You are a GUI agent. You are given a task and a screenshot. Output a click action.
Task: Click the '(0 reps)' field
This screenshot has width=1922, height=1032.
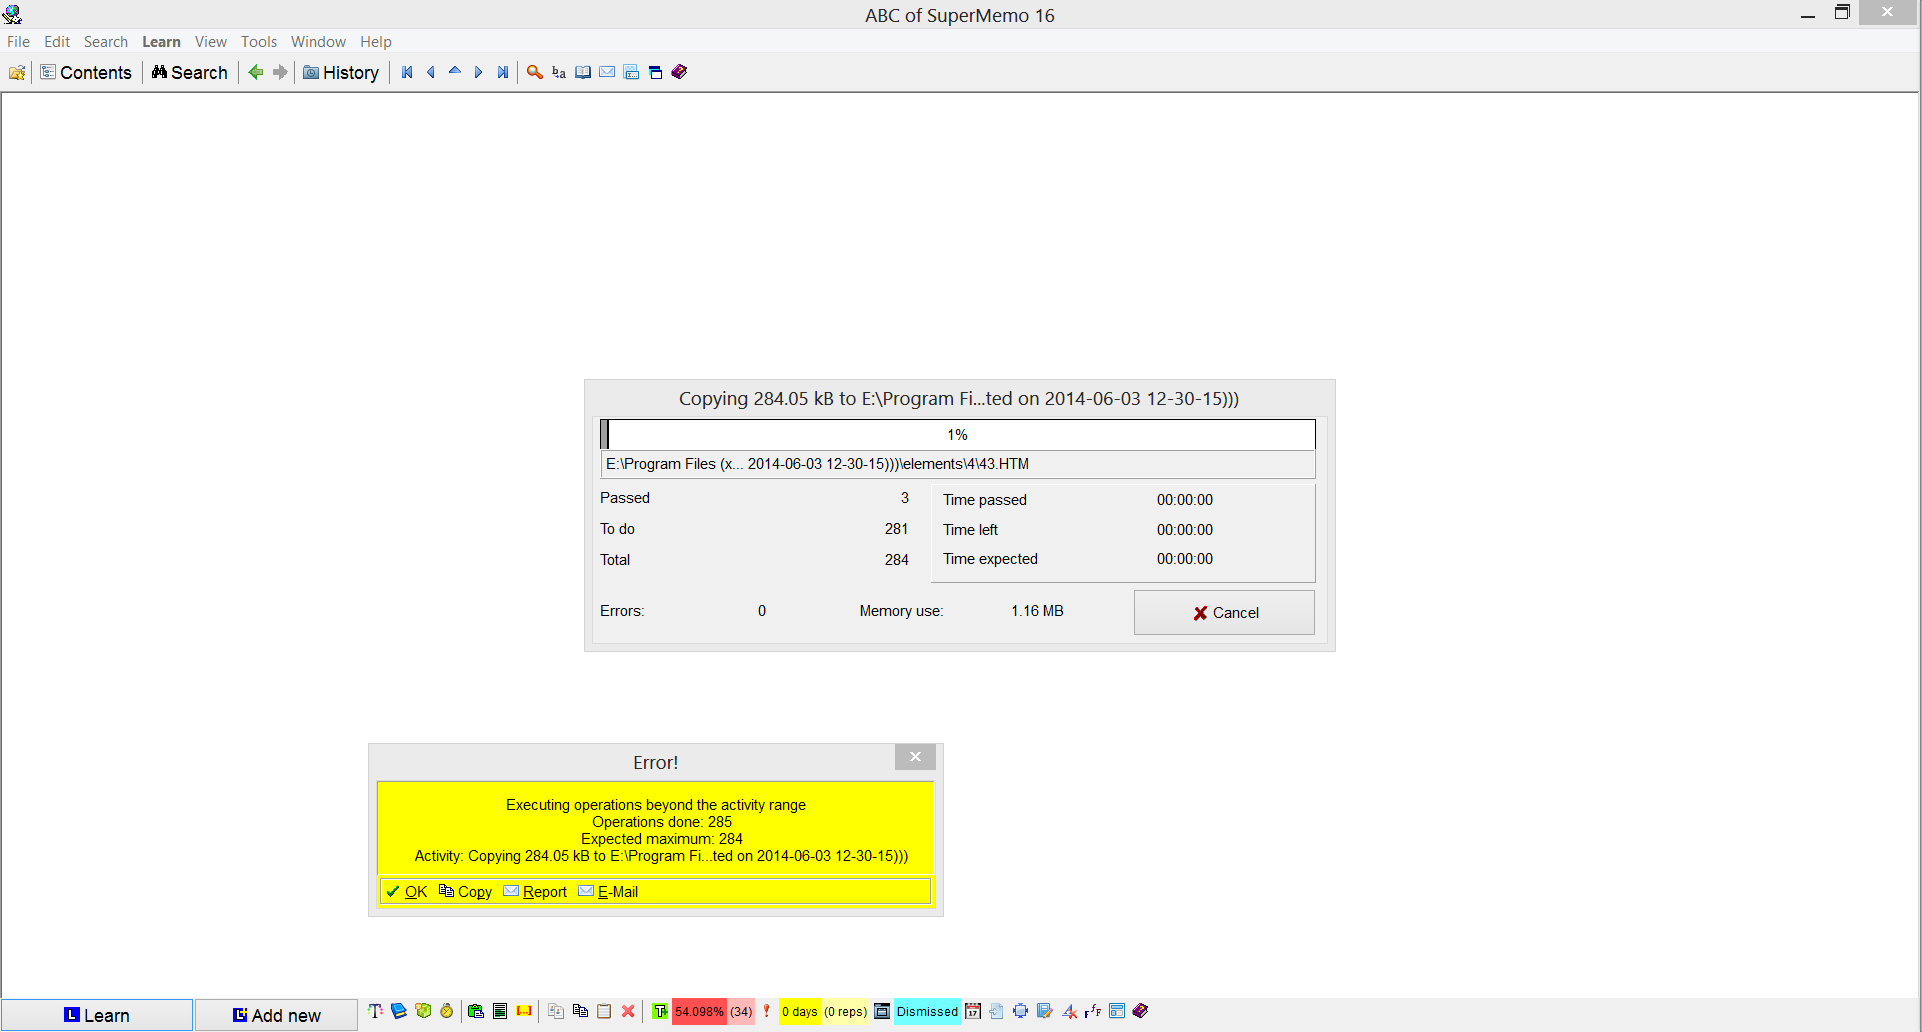[846, 1011]
